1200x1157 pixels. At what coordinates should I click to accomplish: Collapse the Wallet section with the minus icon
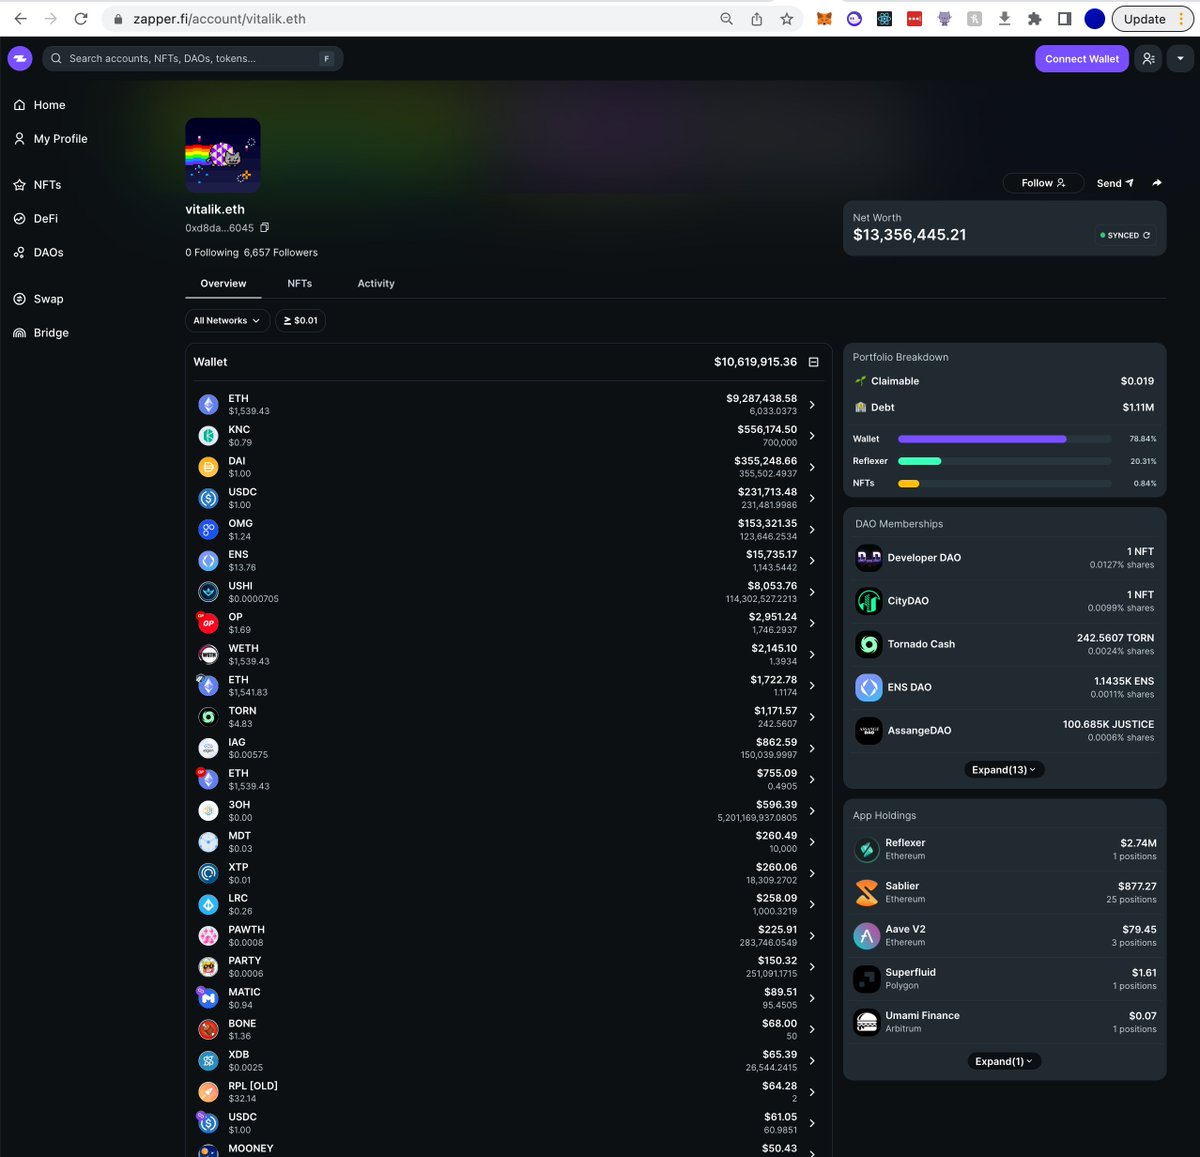(813, 362)
